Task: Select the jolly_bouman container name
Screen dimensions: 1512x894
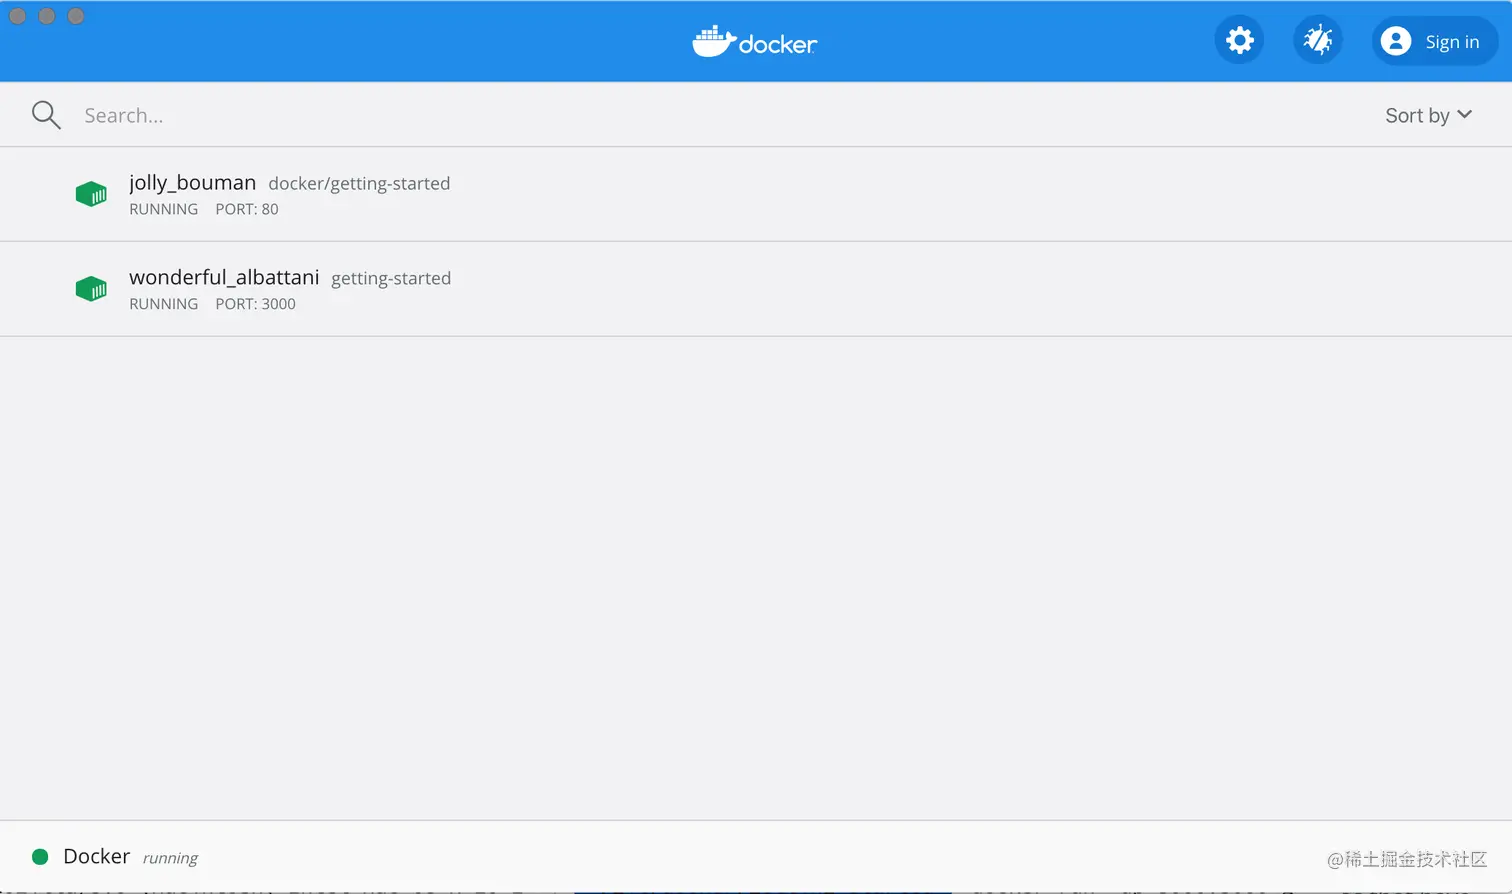Action: 192,183
